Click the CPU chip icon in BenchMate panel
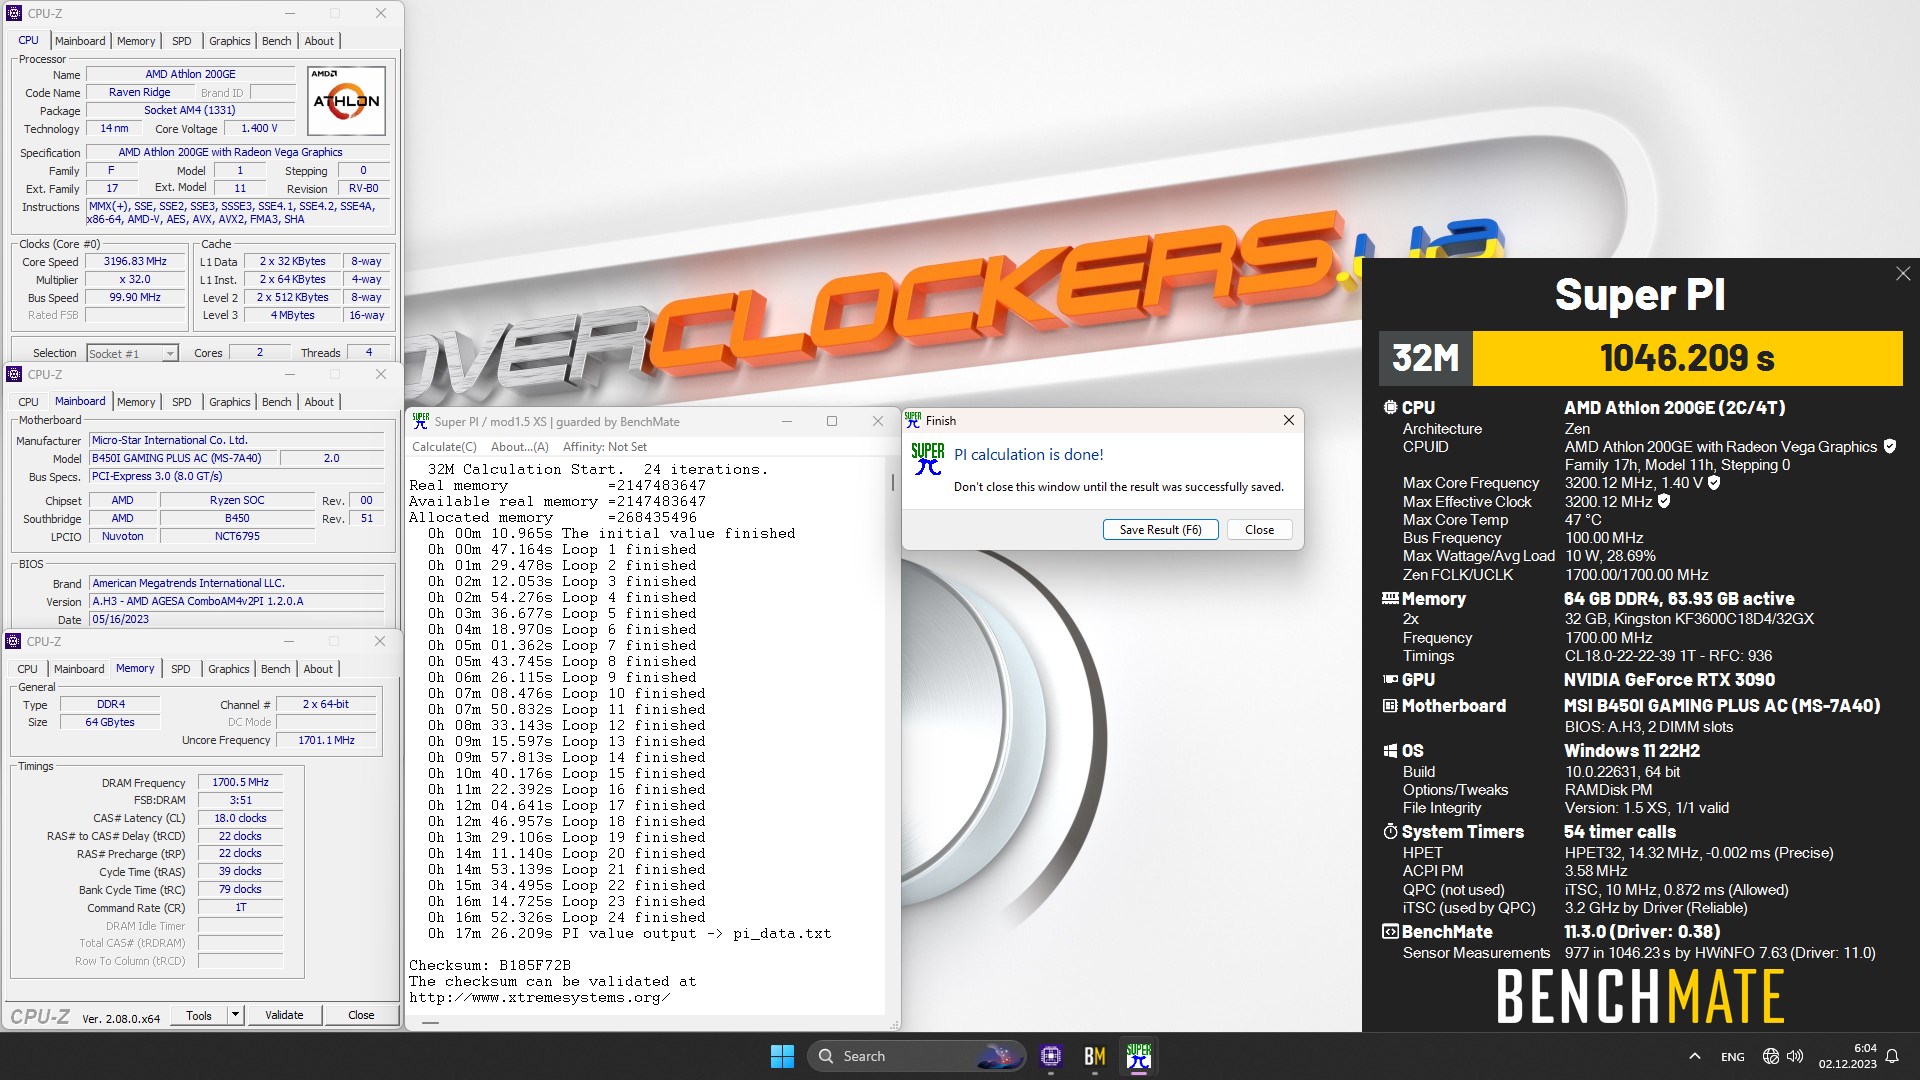This screenshot has width=1920, height=1080. 1390,407
